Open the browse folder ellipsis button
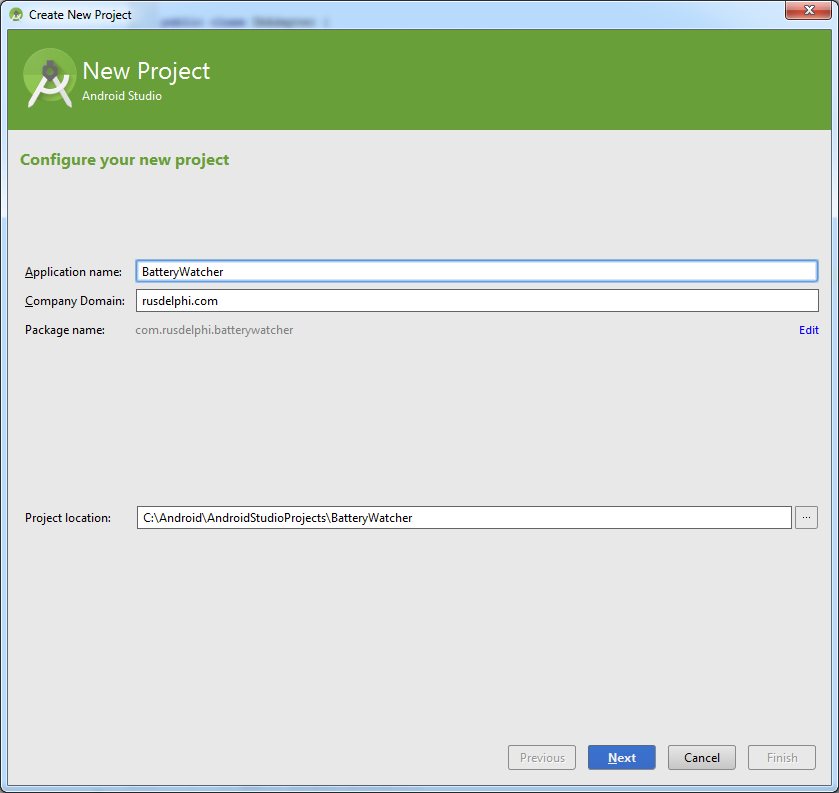 coord(806,517)
